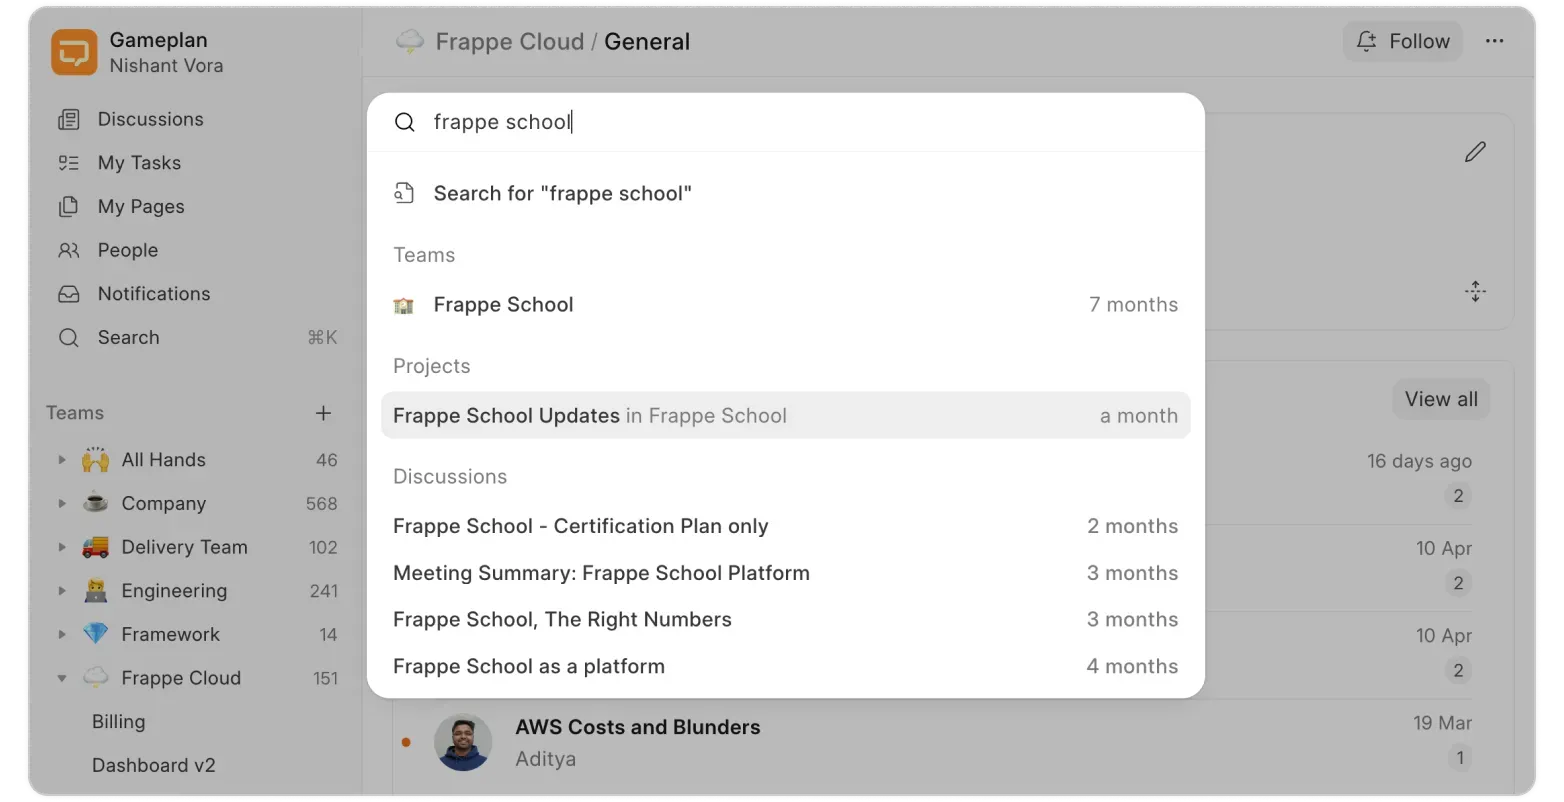Screen dimensions: 1564x802
Task: Click the Gameplan app logo
Action: point(73,51)
